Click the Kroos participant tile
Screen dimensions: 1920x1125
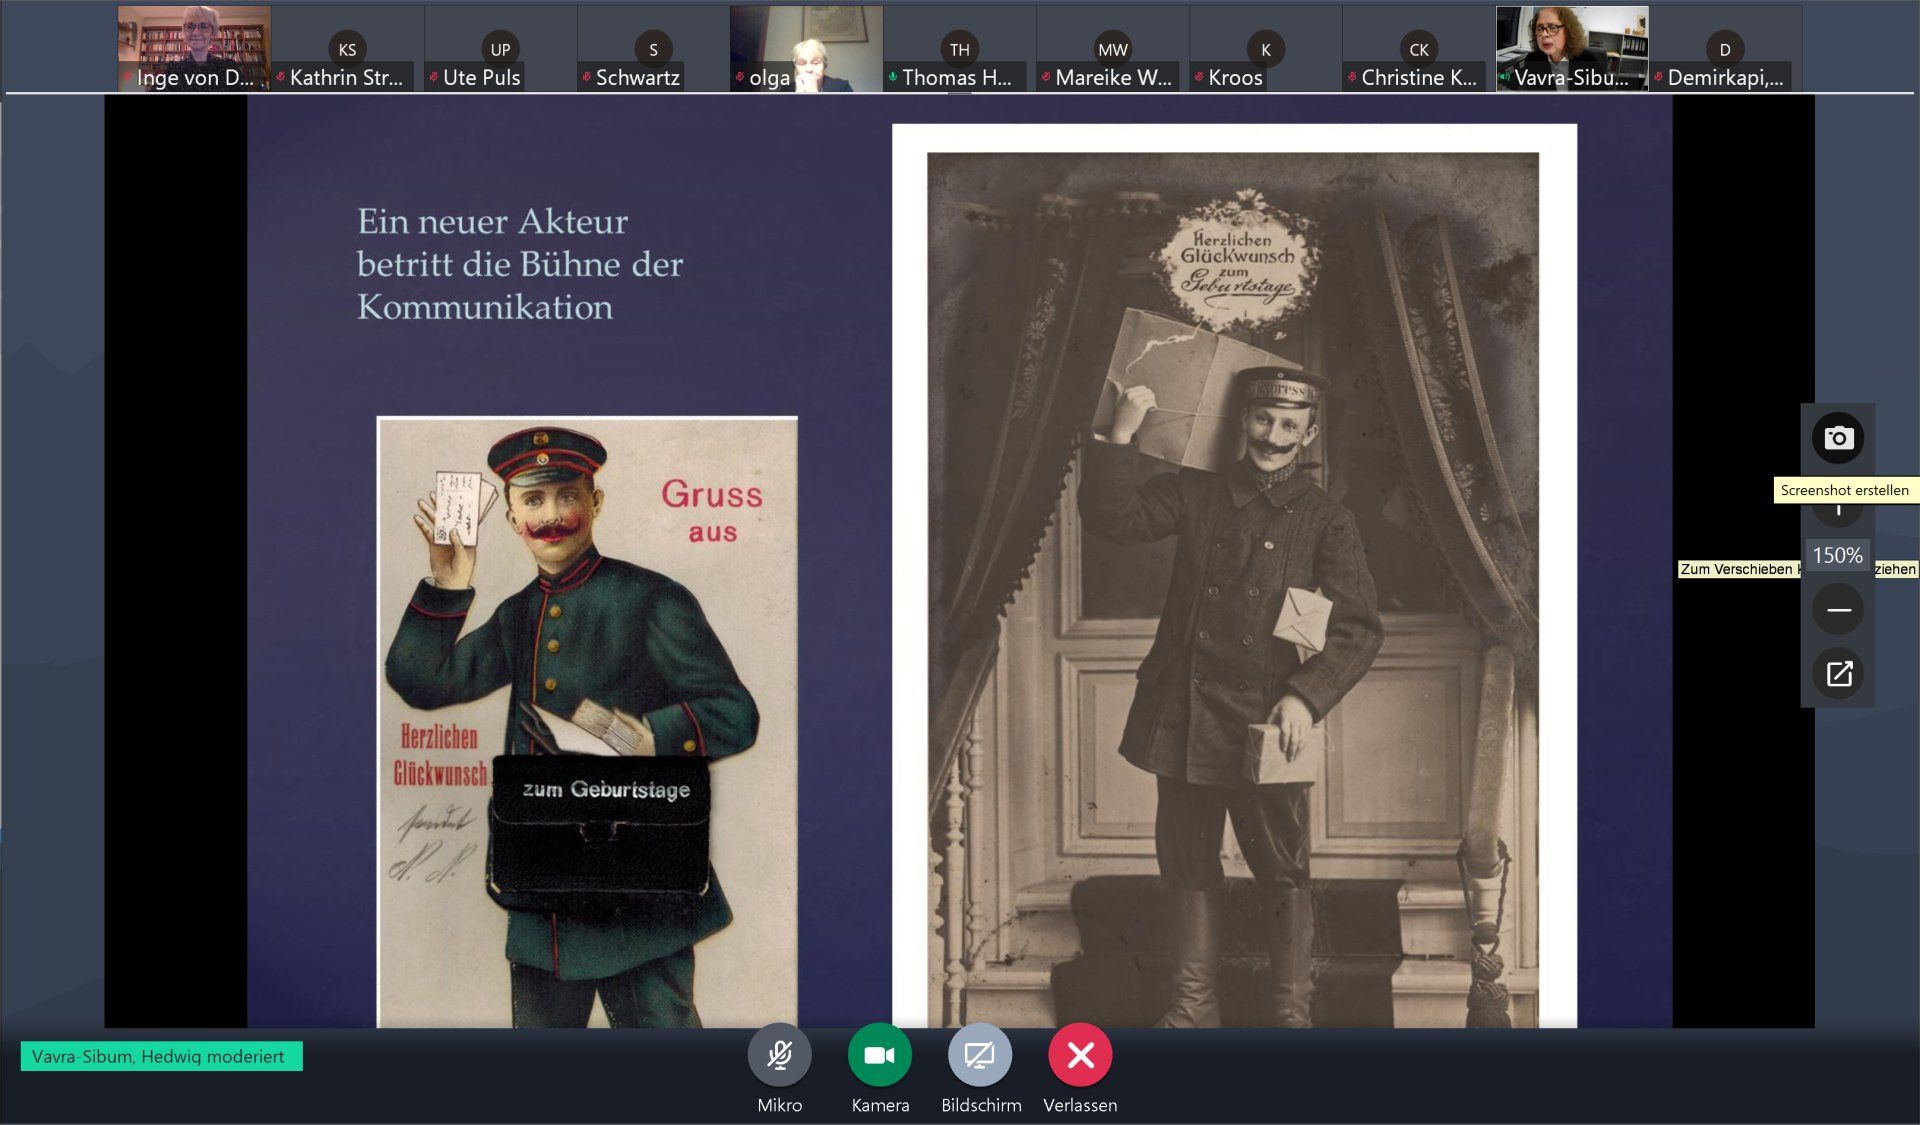(1265, 50)
